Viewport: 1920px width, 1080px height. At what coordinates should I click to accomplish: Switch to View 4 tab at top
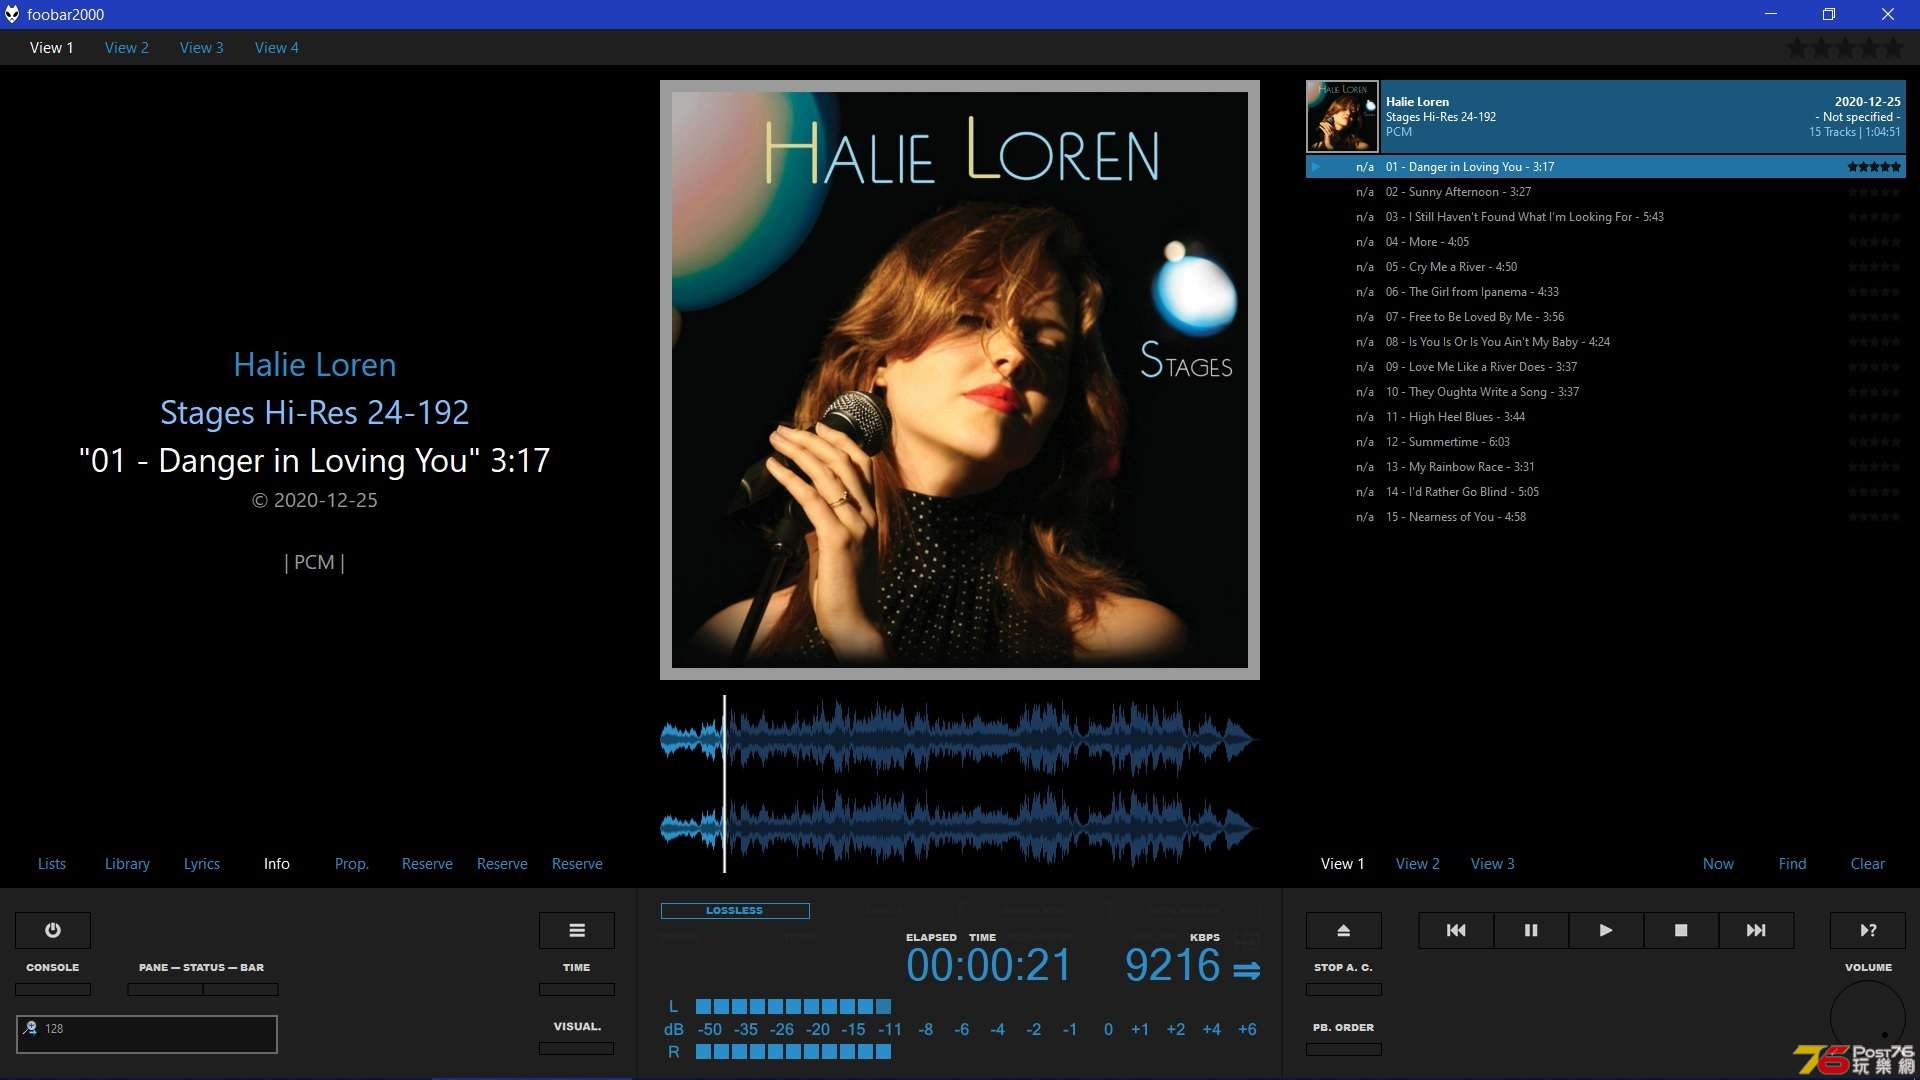click(277, 47)
